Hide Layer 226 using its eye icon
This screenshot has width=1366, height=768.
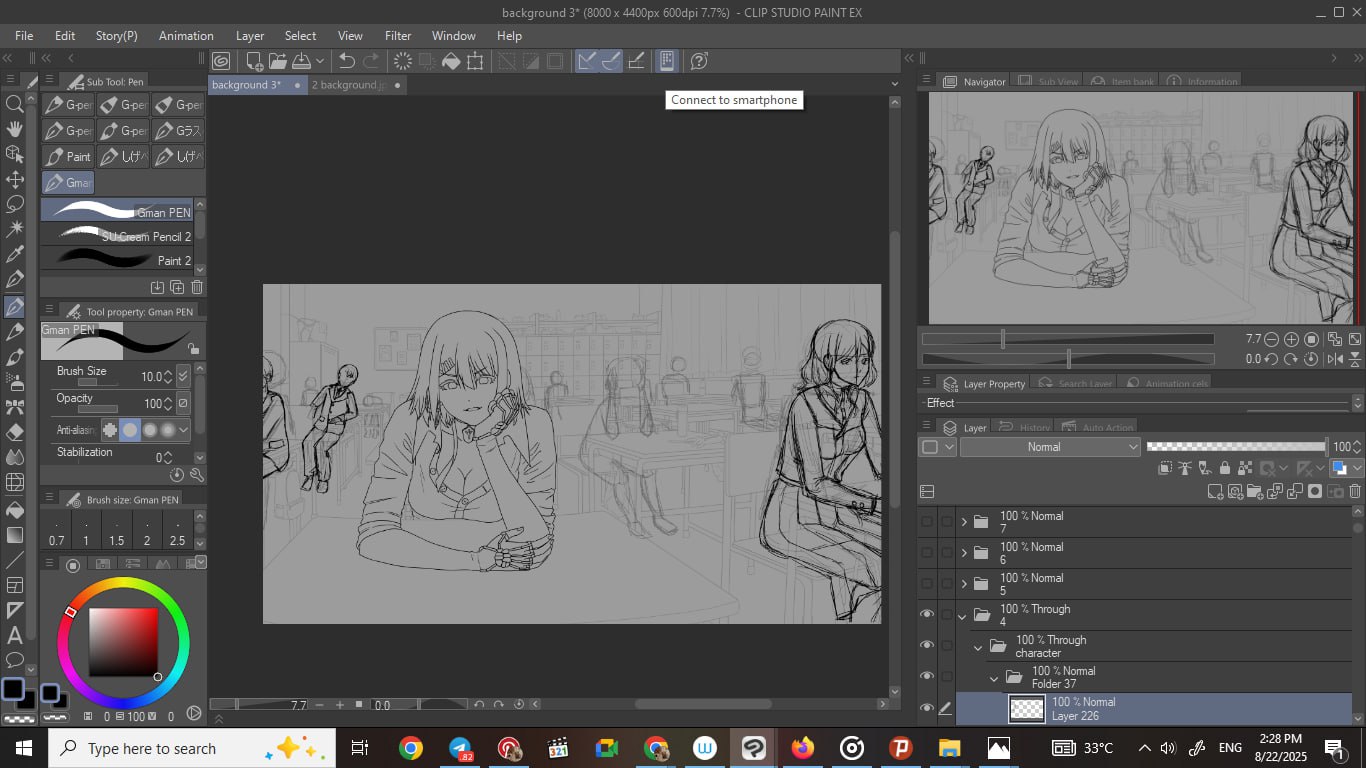tap(927, 708)
